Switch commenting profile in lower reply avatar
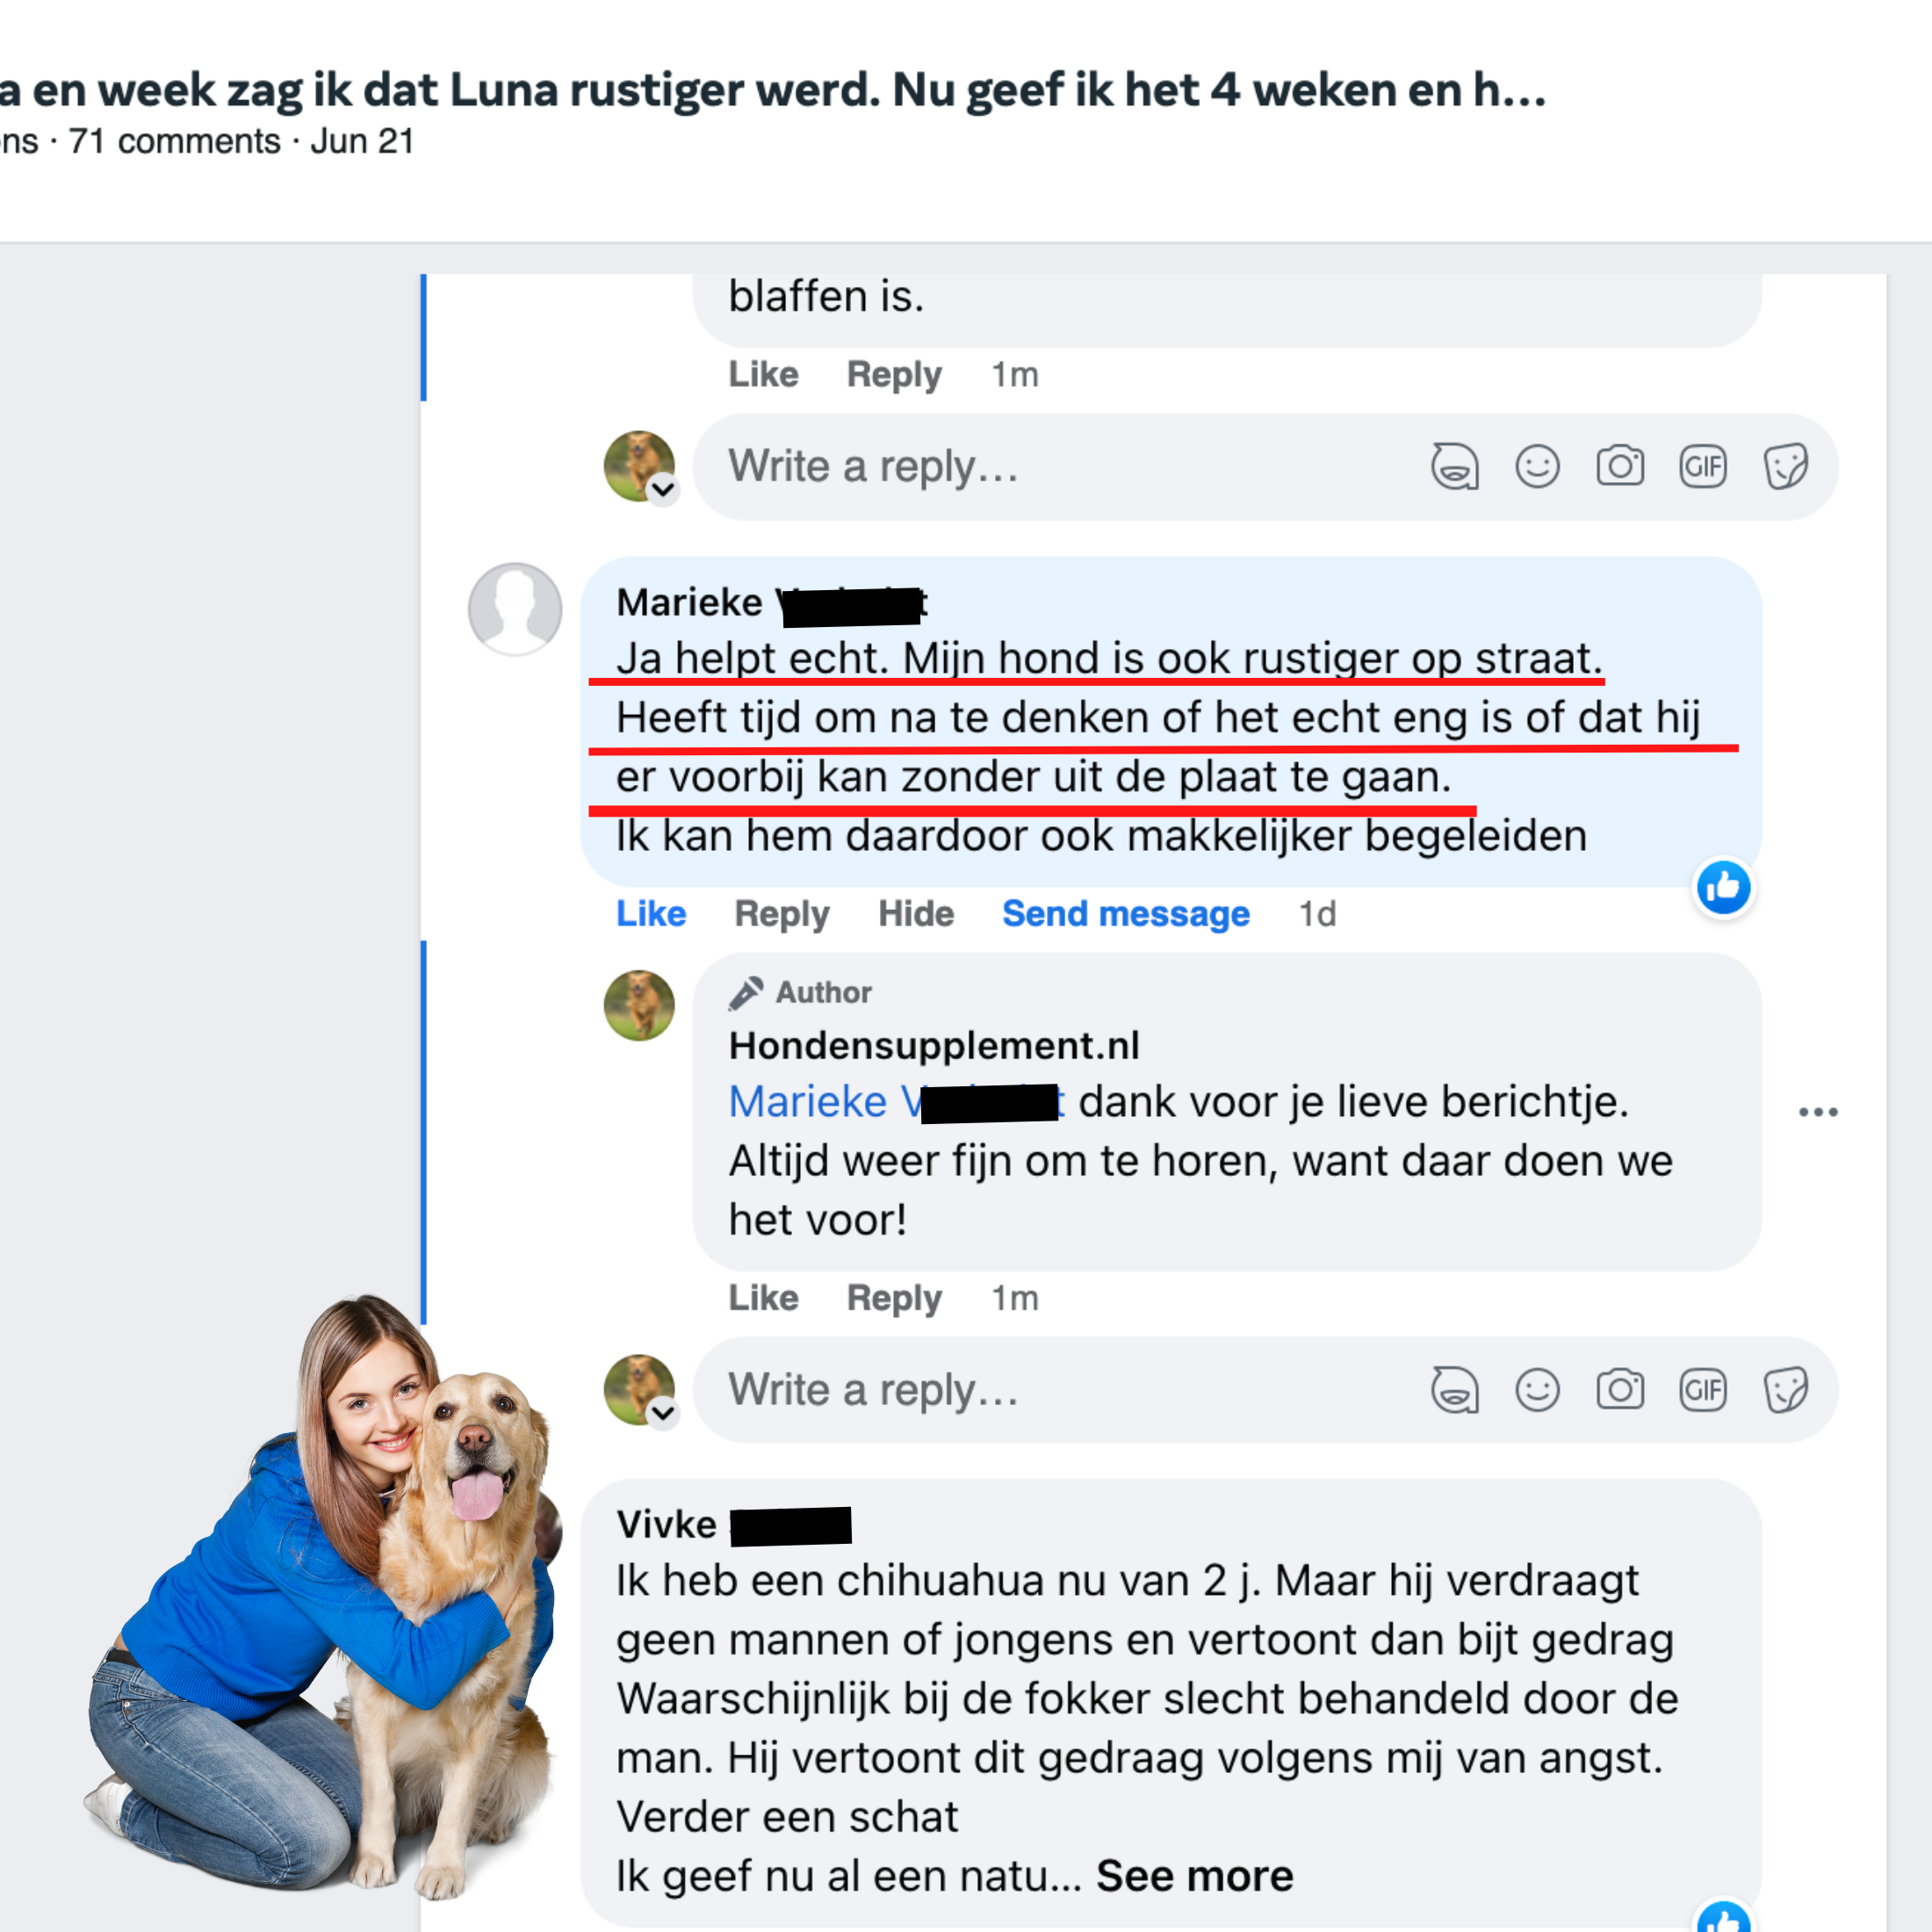Viewport: 1932px width, 1932px height. (662, 1413)
